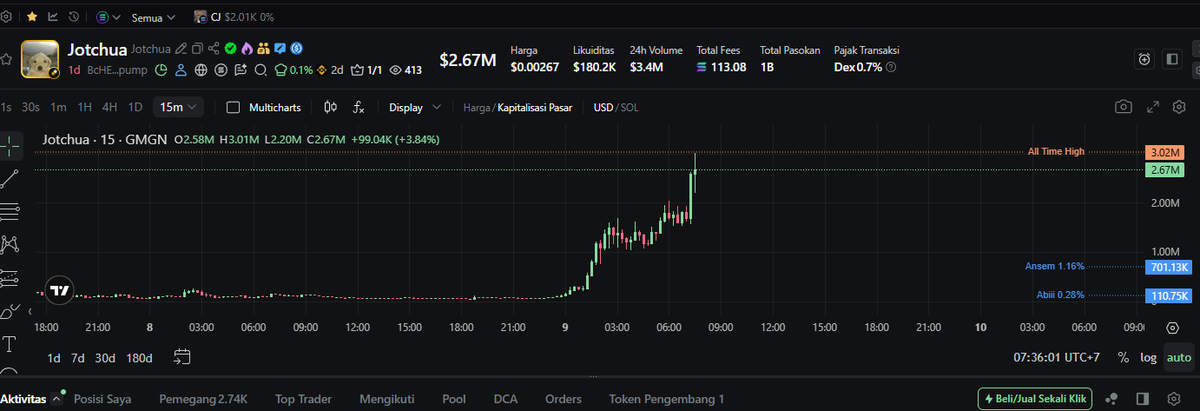Set chart range to 180d
The width and height of the screenshot is (1200, 411).
[139, 357]
